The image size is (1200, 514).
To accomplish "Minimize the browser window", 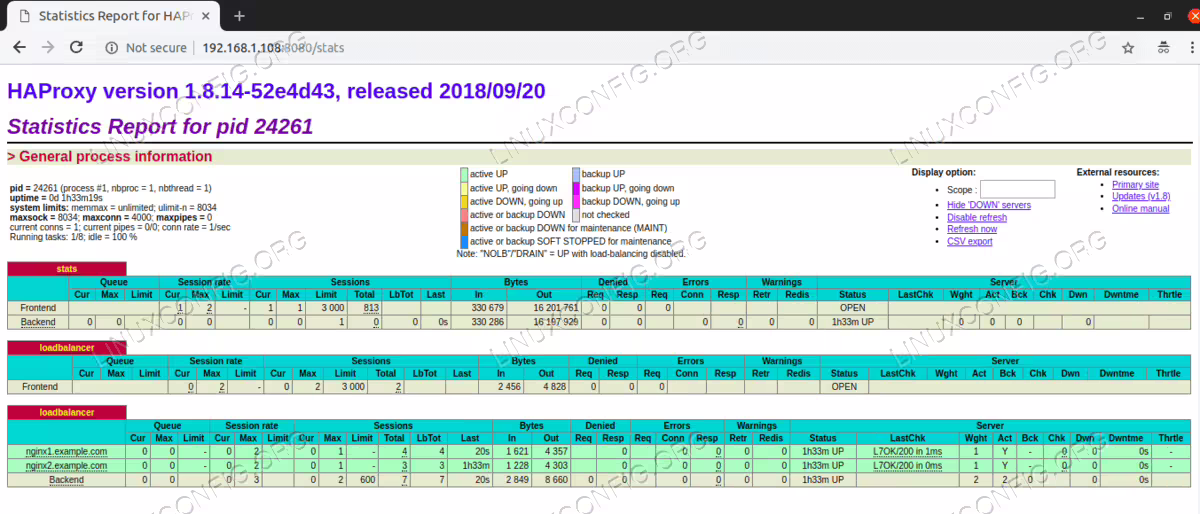I will 1140,17.
